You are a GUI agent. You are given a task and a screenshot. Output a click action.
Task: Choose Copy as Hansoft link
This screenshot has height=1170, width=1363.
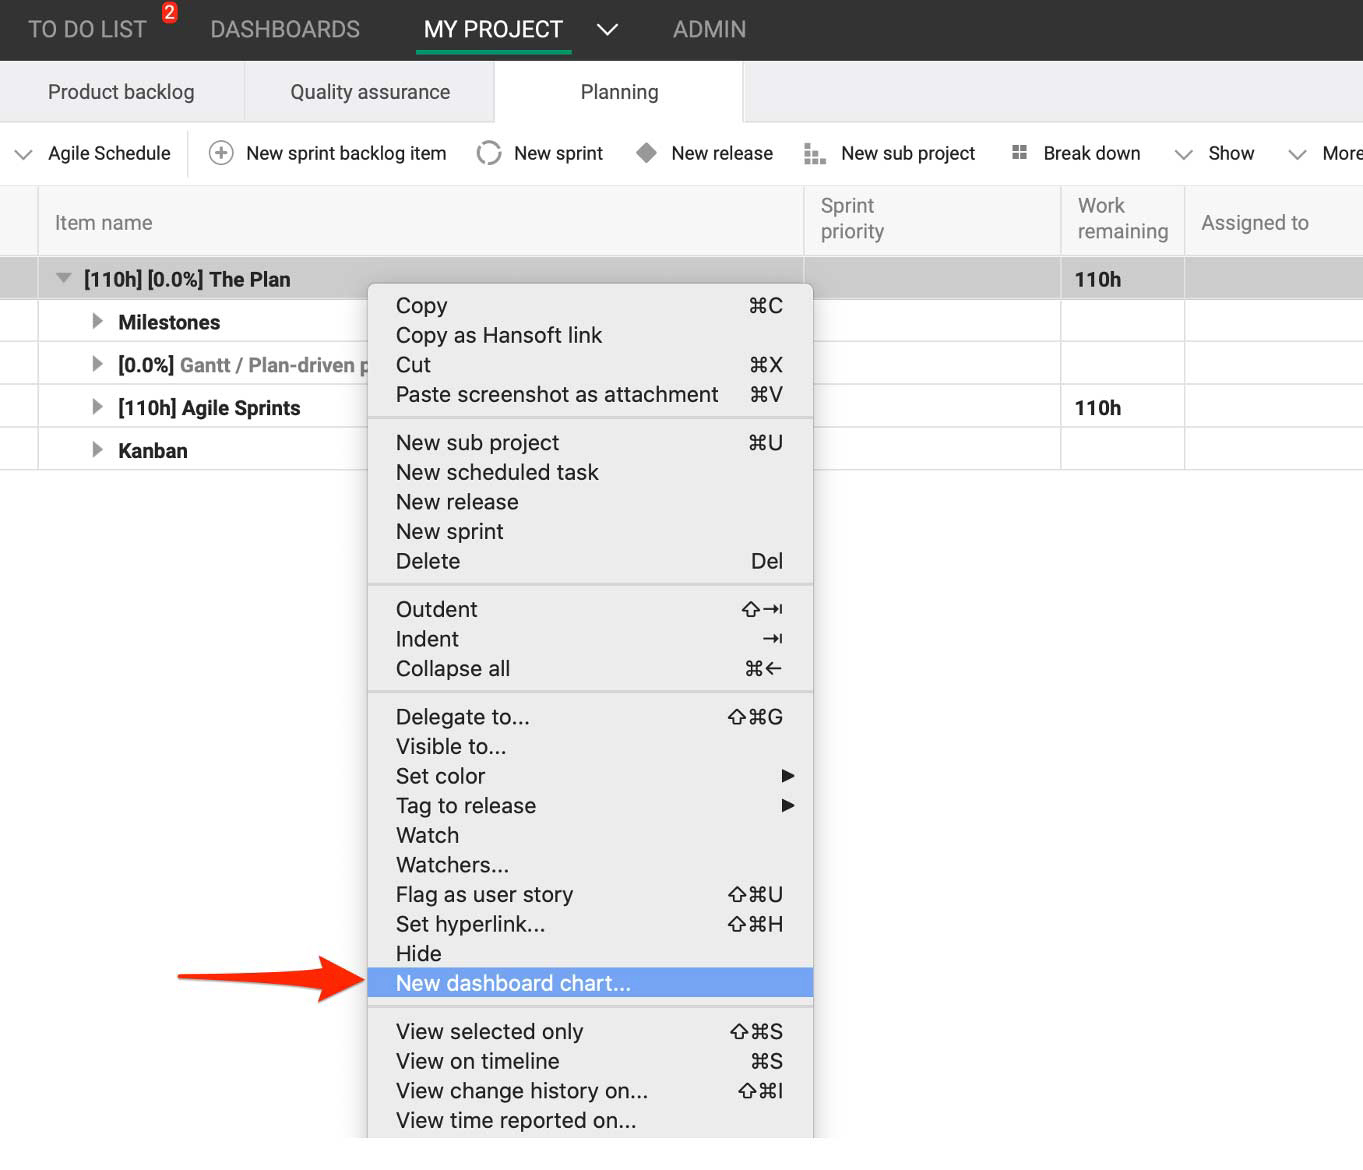(x=590, y=336)
